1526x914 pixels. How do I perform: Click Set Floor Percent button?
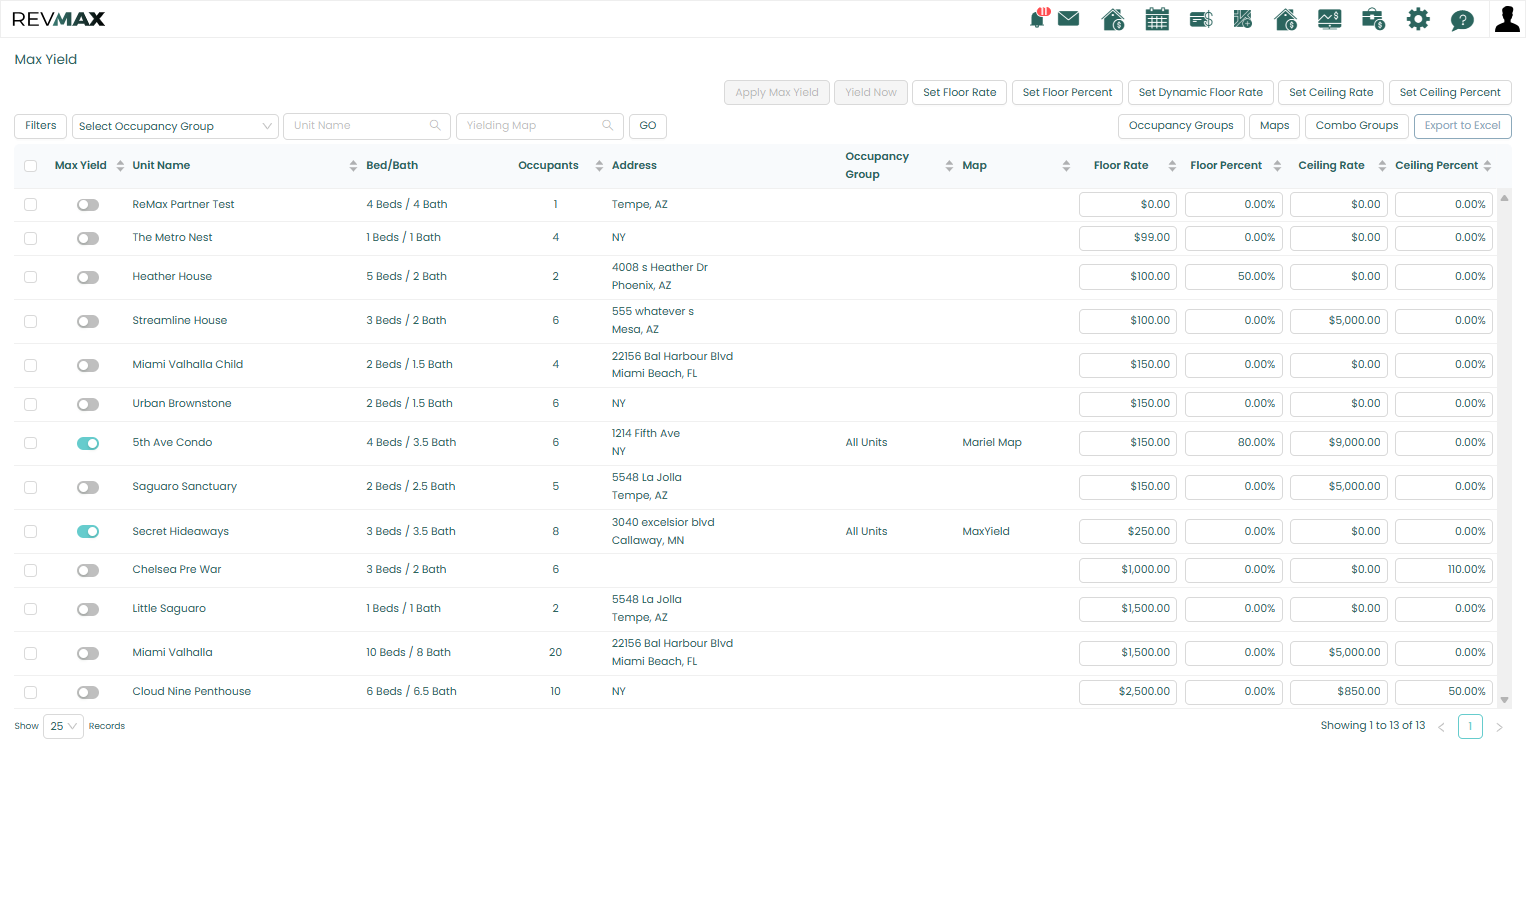[x=1067, y=93]
